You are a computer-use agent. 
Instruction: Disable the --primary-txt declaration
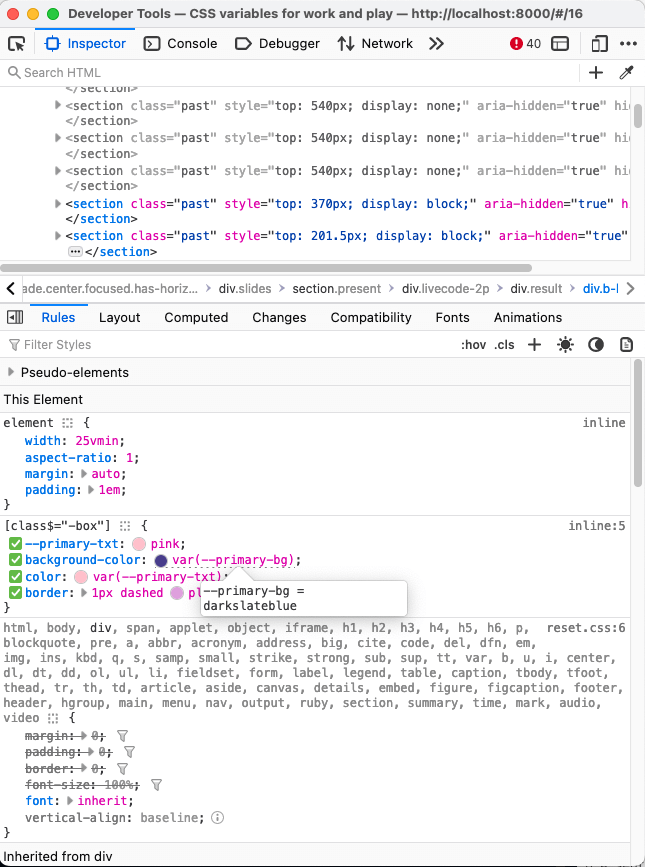tap(15, 544)
